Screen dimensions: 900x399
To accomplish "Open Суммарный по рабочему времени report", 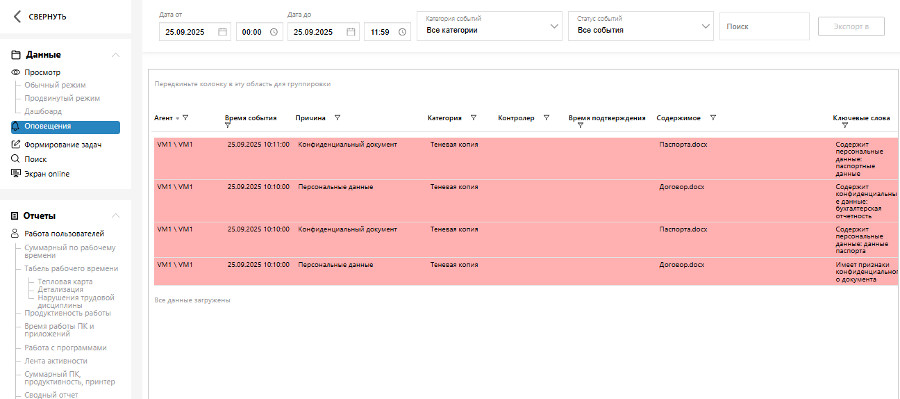I will pyautogui.click(x=70, y=251).
